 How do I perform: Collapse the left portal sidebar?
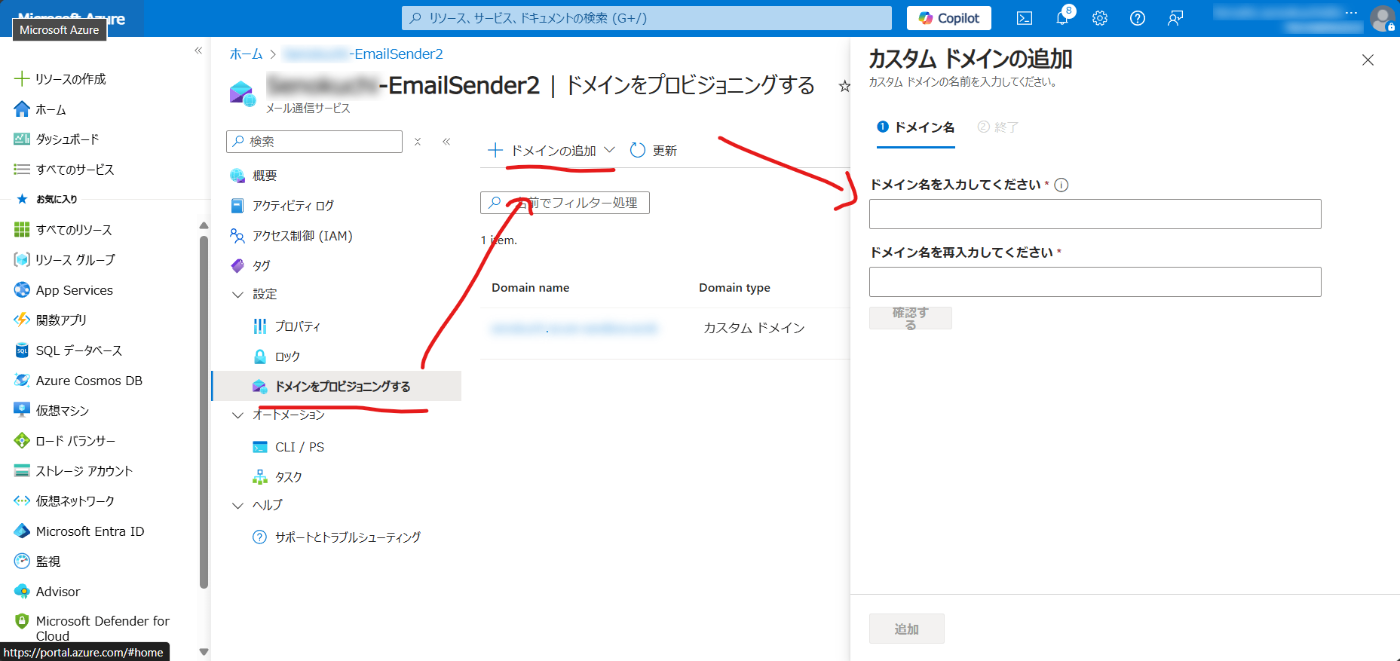198,50
